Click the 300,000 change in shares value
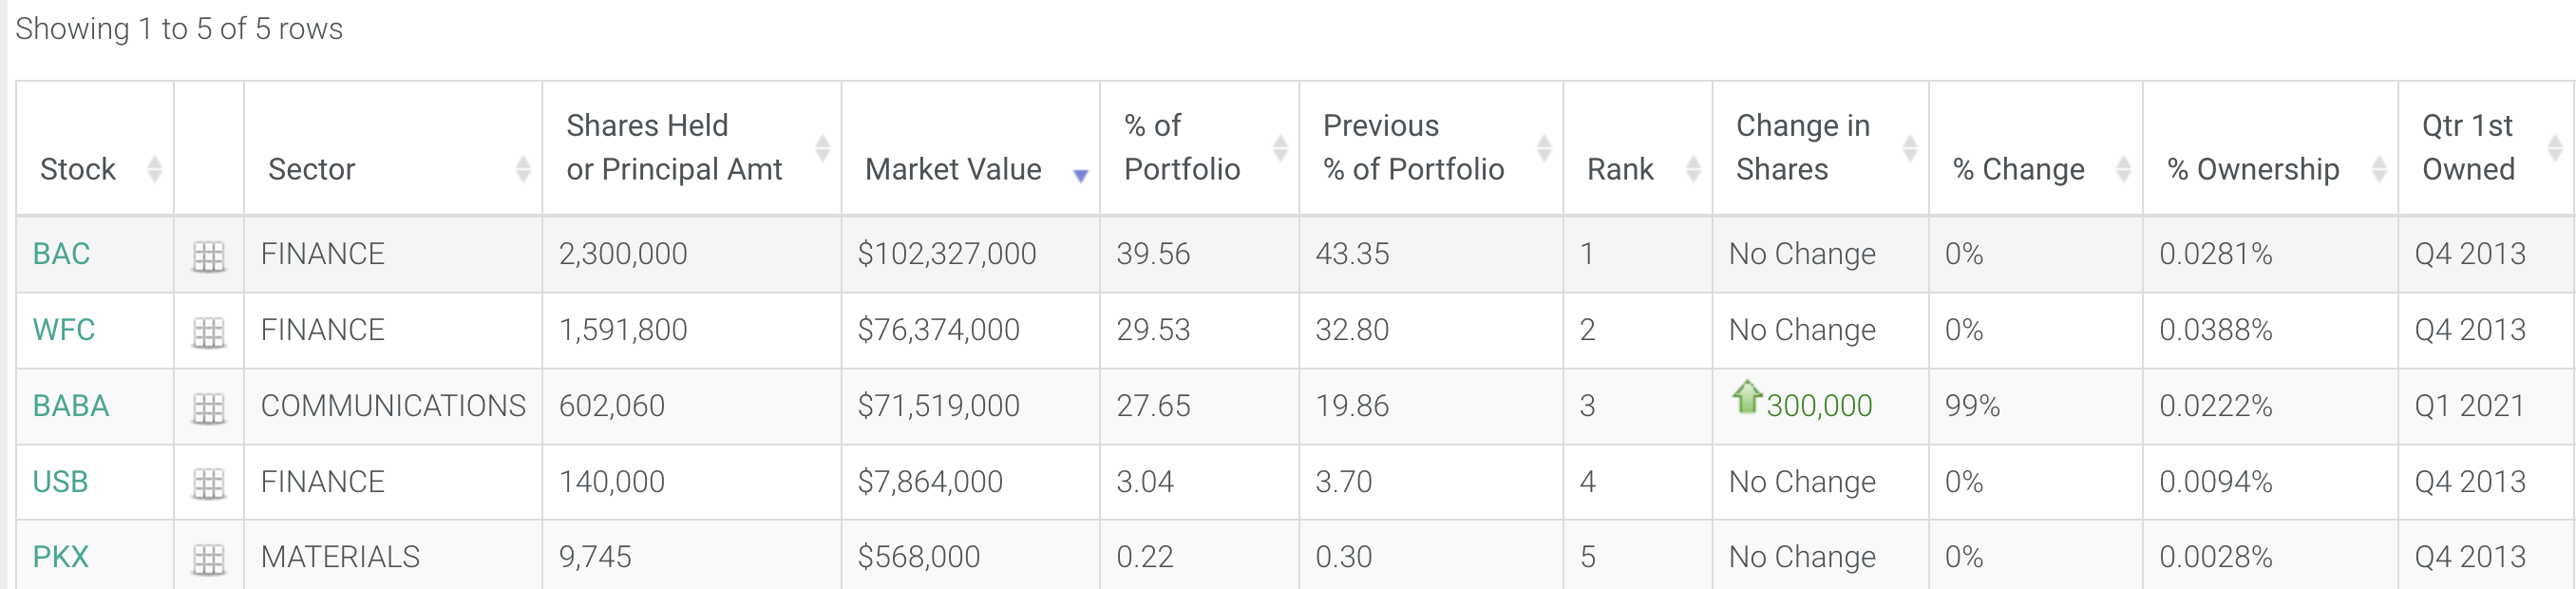This screenshot has width=2576, height=589. 1818,406
